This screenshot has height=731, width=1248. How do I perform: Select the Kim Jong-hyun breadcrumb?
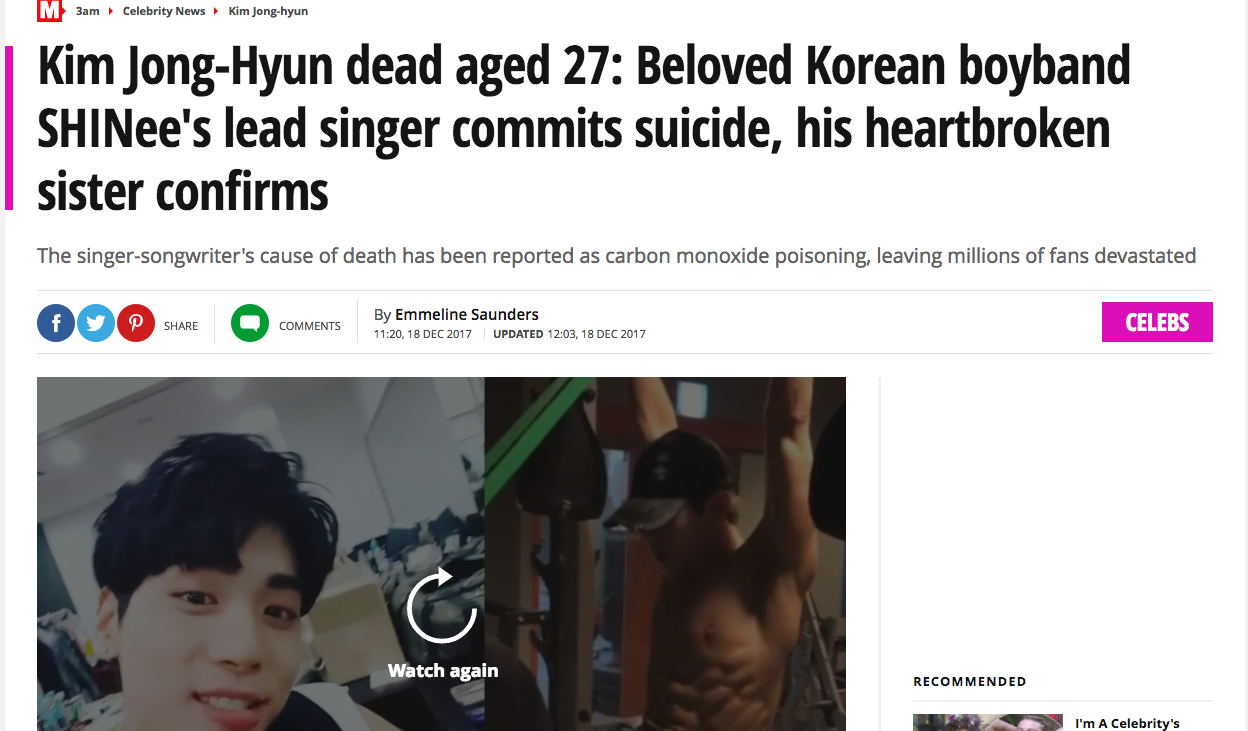point(268,11)
